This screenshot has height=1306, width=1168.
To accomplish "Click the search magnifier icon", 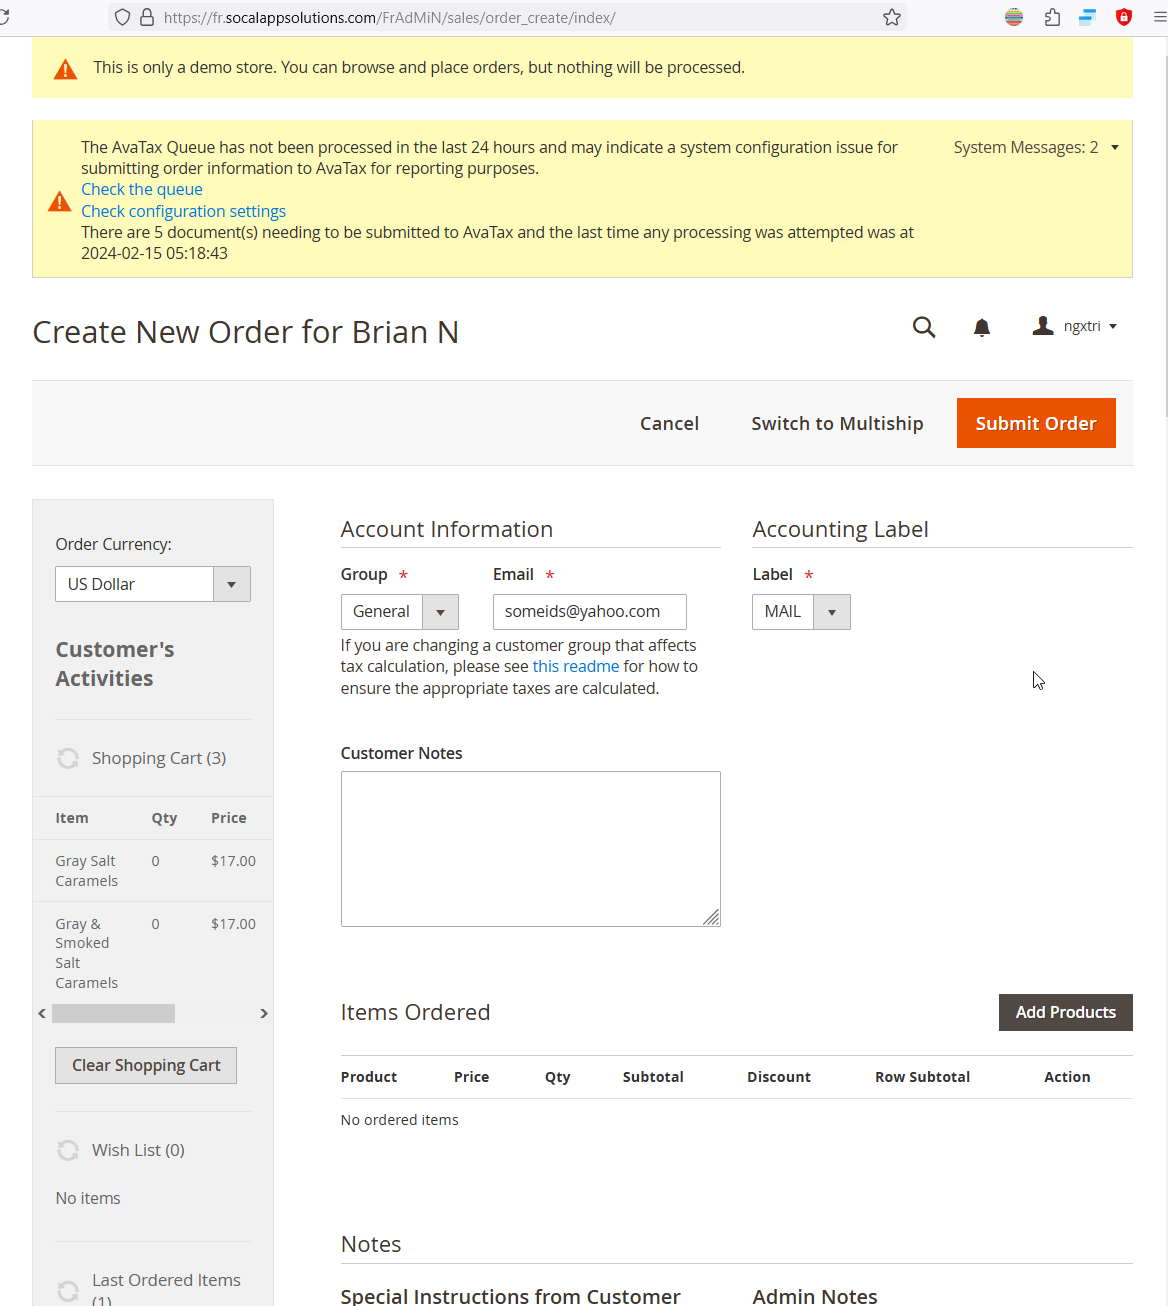I will pos(924,327).
